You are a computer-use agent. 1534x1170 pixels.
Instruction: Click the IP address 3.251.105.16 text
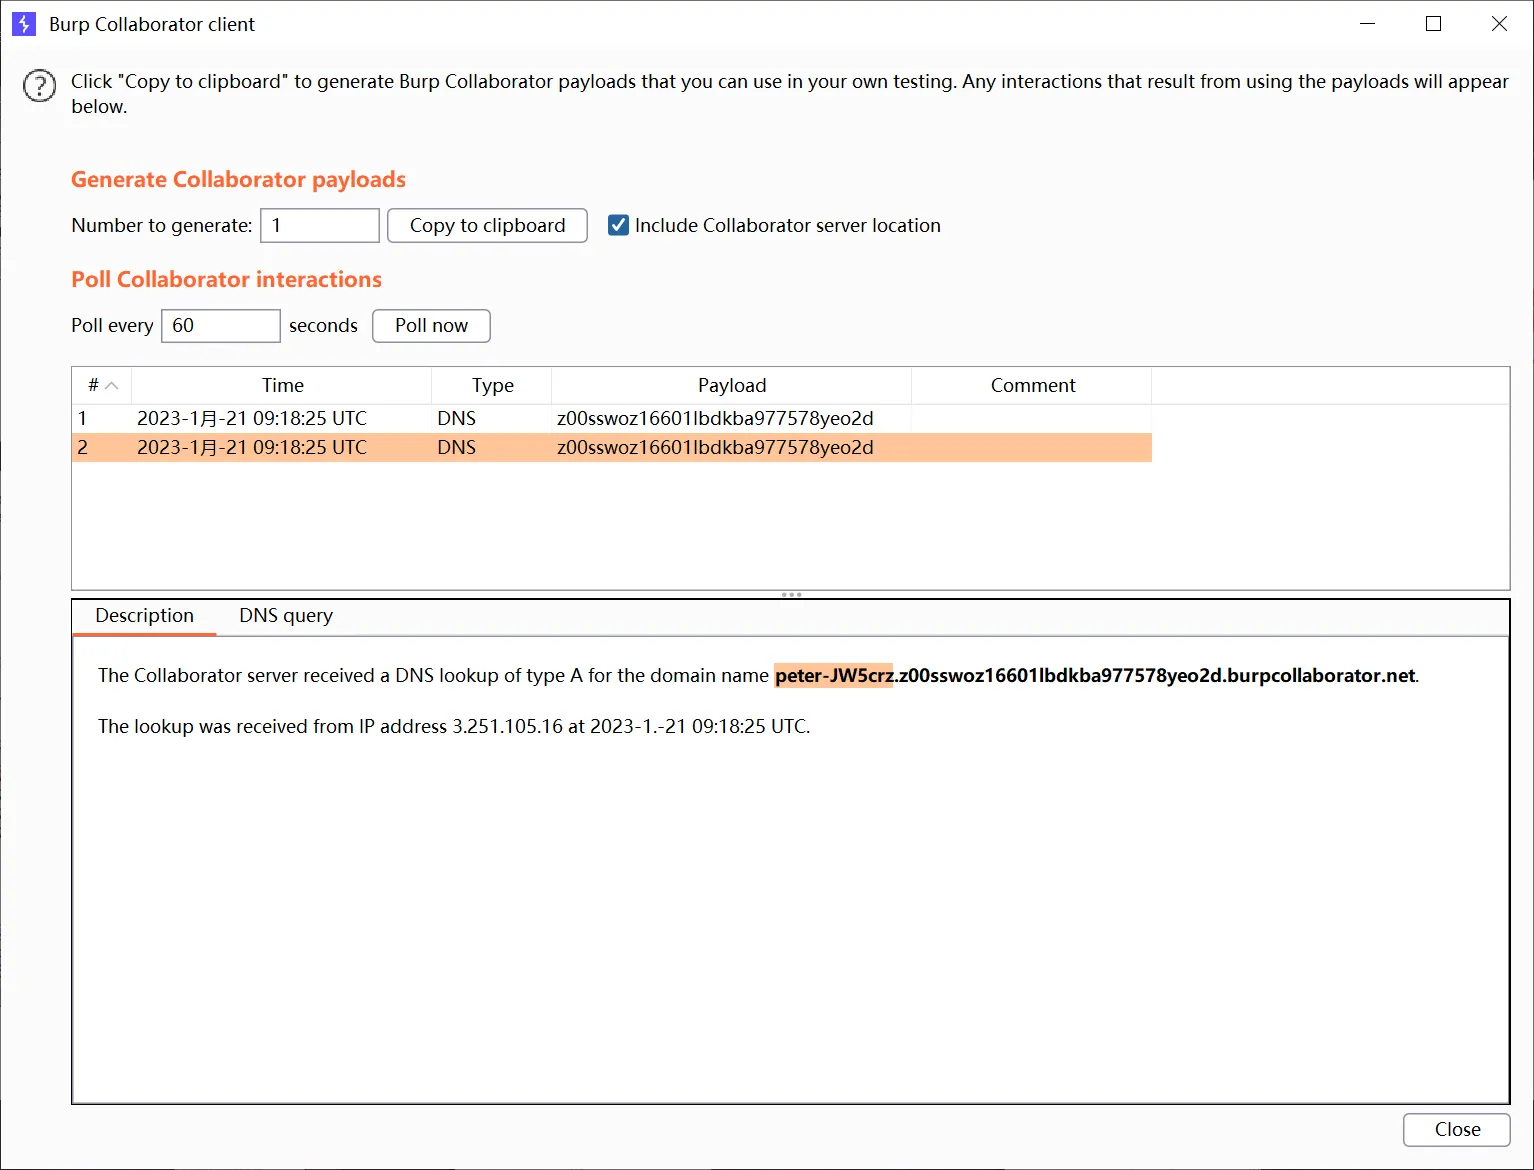(x=508, y=727)
